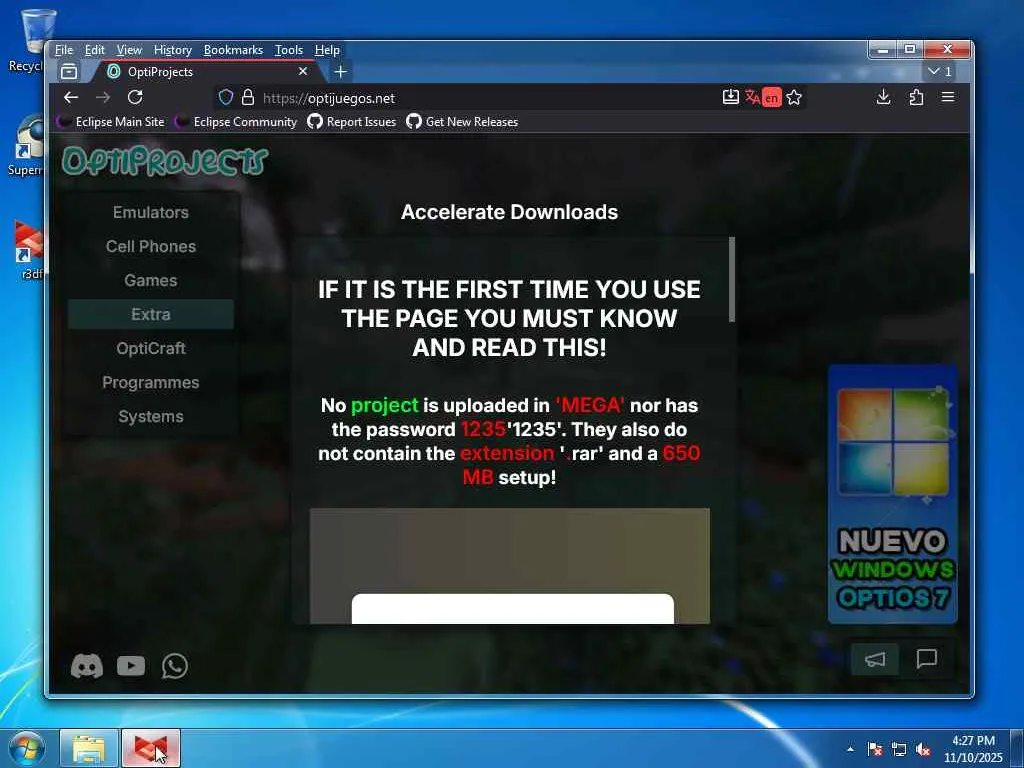
Task: Select the Extra sidebar item
Action: pos(151,314)
